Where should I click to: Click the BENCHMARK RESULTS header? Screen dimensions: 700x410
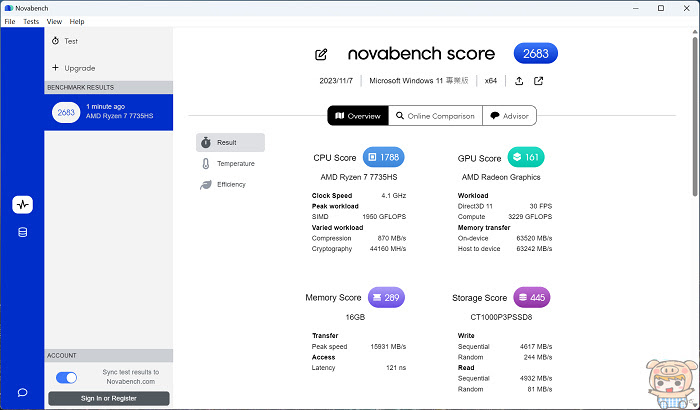108,87
